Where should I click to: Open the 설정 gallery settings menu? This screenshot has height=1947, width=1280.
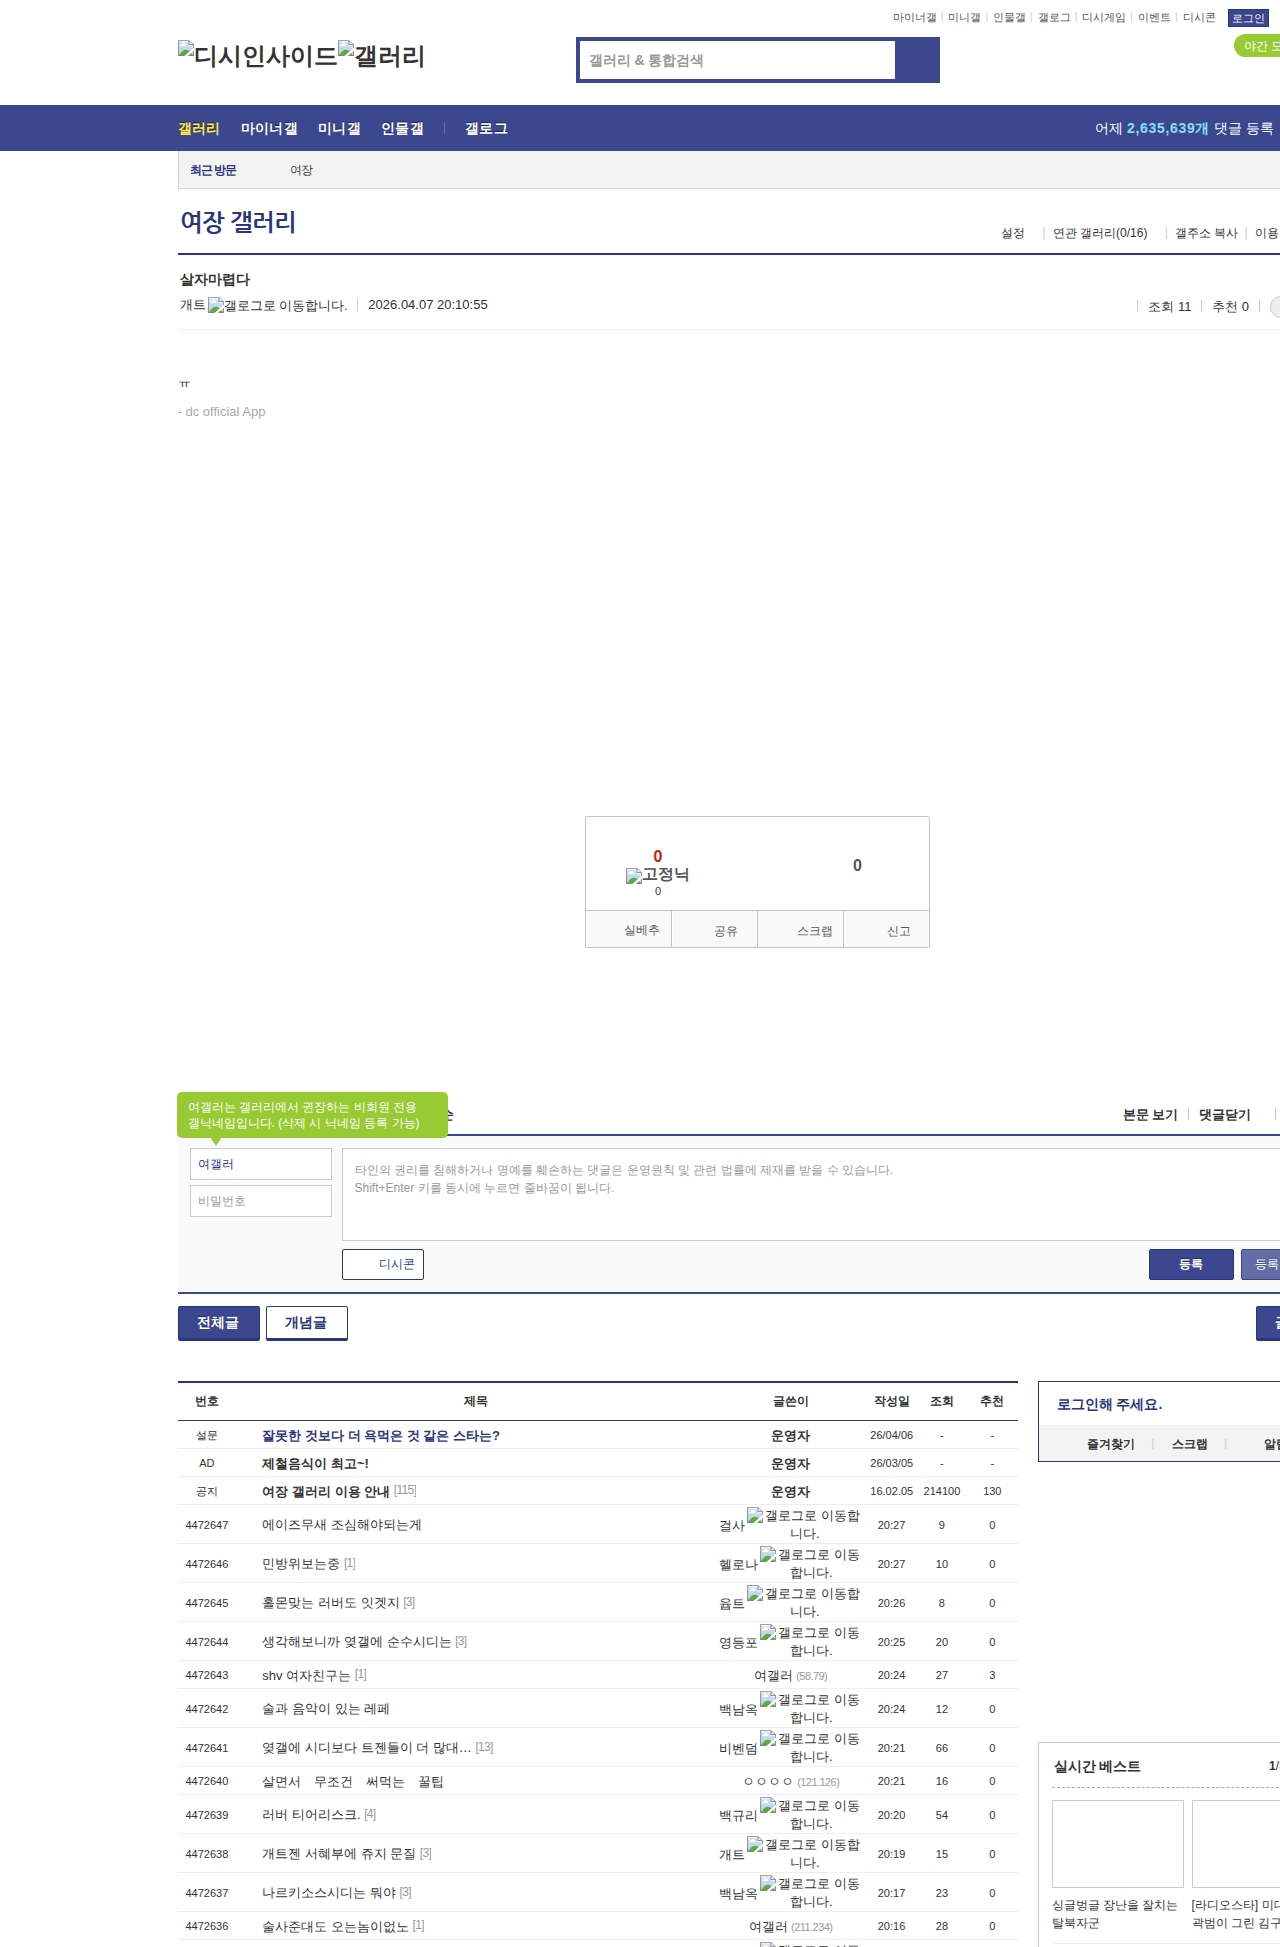point(1013,233)
